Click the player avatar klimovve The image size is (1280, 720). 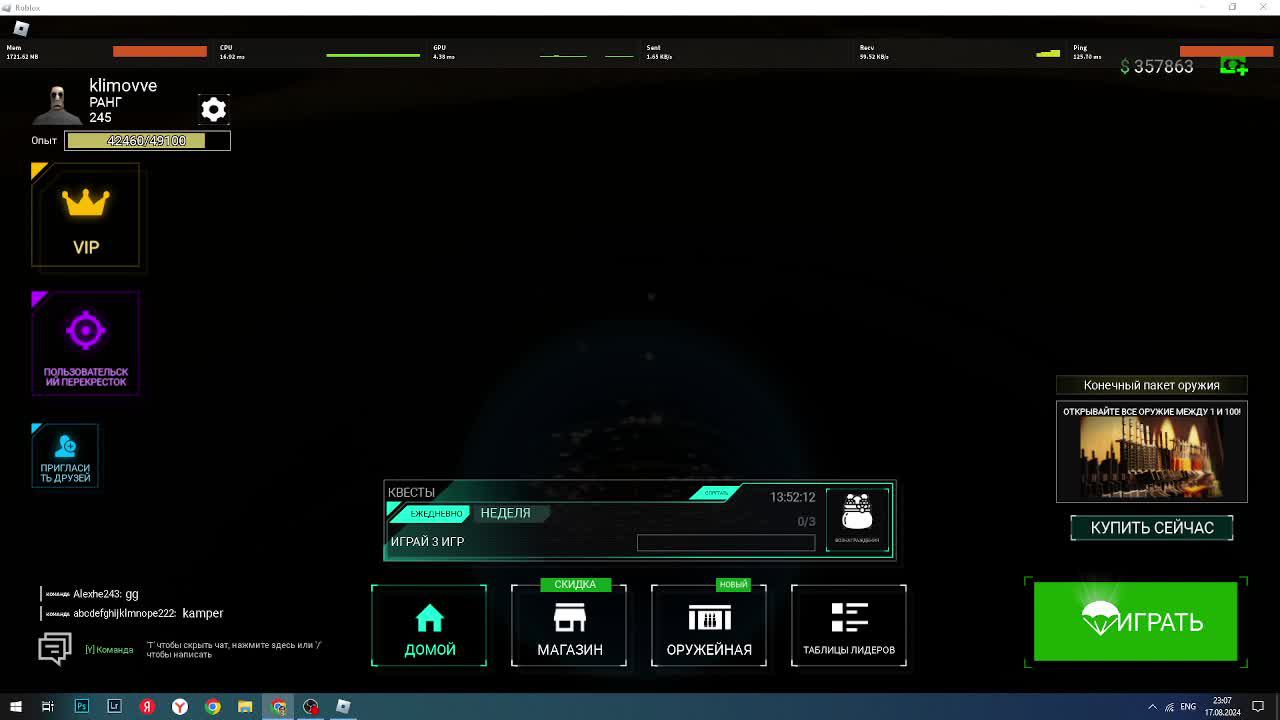tap(58, 103)
